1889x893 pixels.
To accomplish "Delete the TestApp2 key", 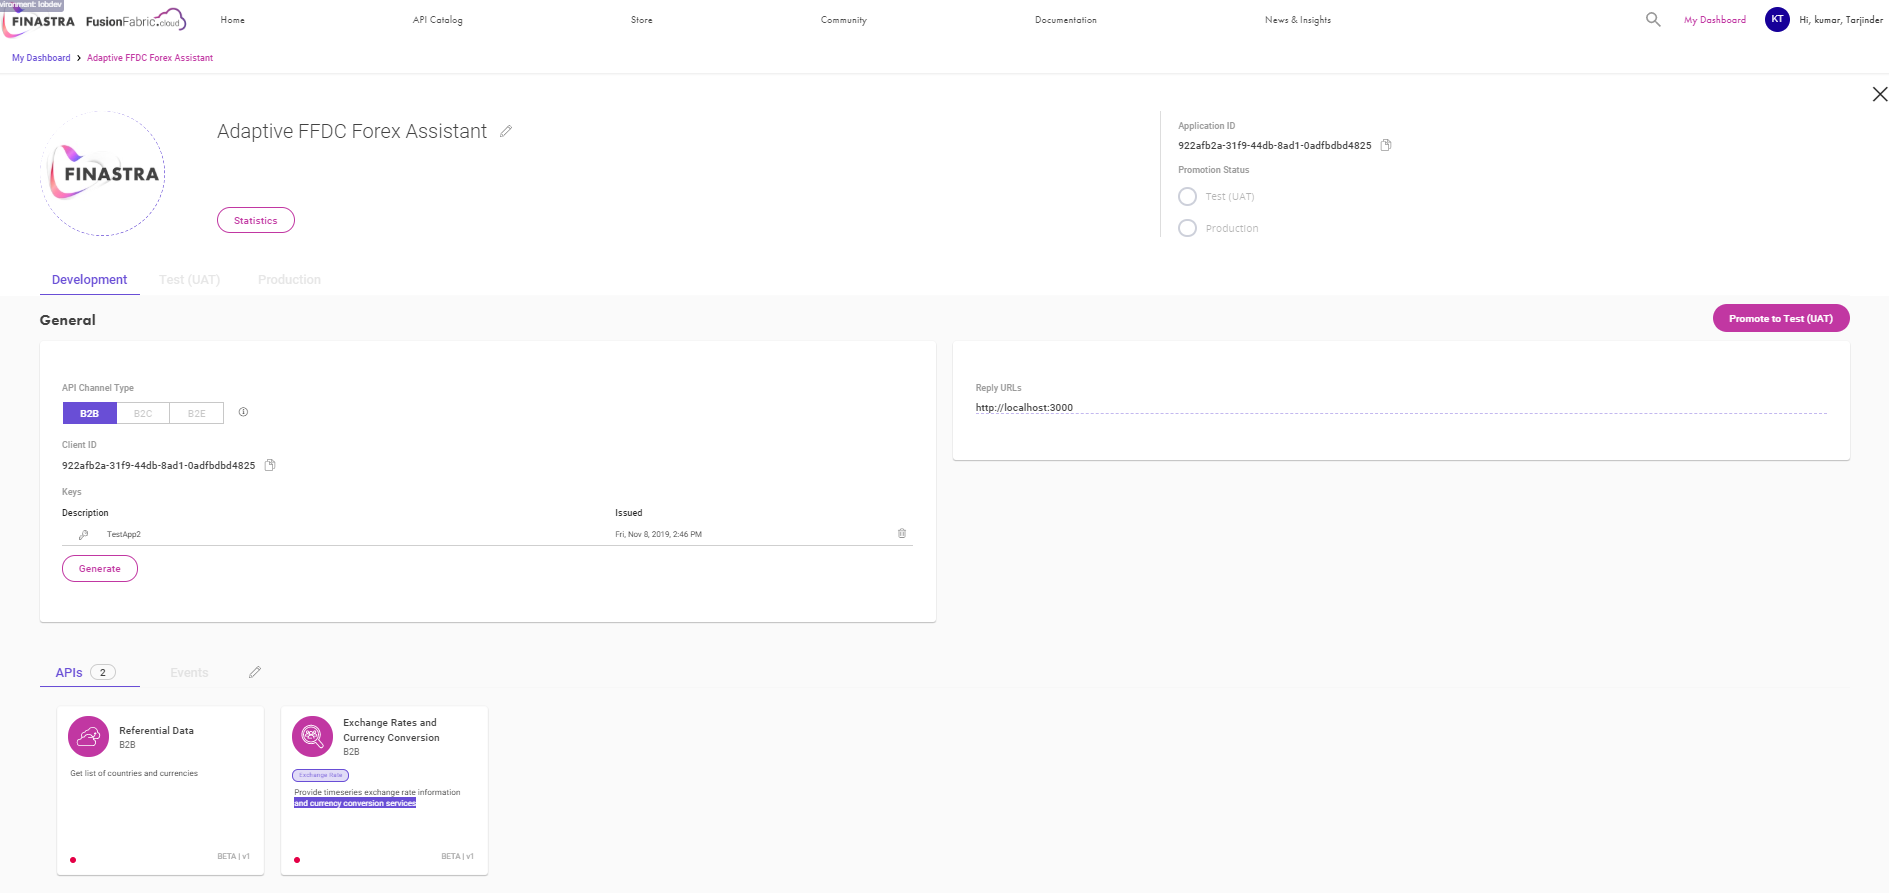I will point(902,534).
